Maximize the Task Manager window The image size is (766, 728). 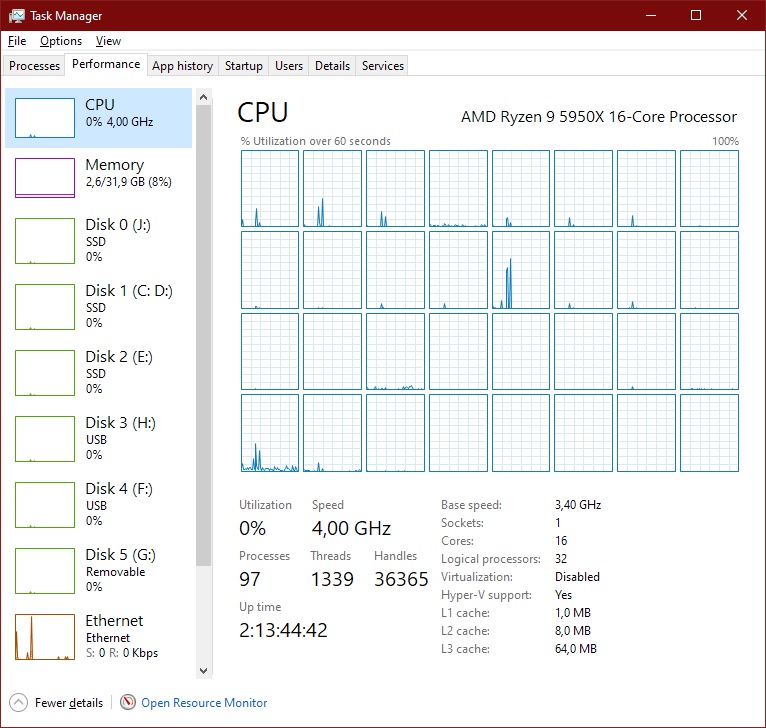[696, 15]
